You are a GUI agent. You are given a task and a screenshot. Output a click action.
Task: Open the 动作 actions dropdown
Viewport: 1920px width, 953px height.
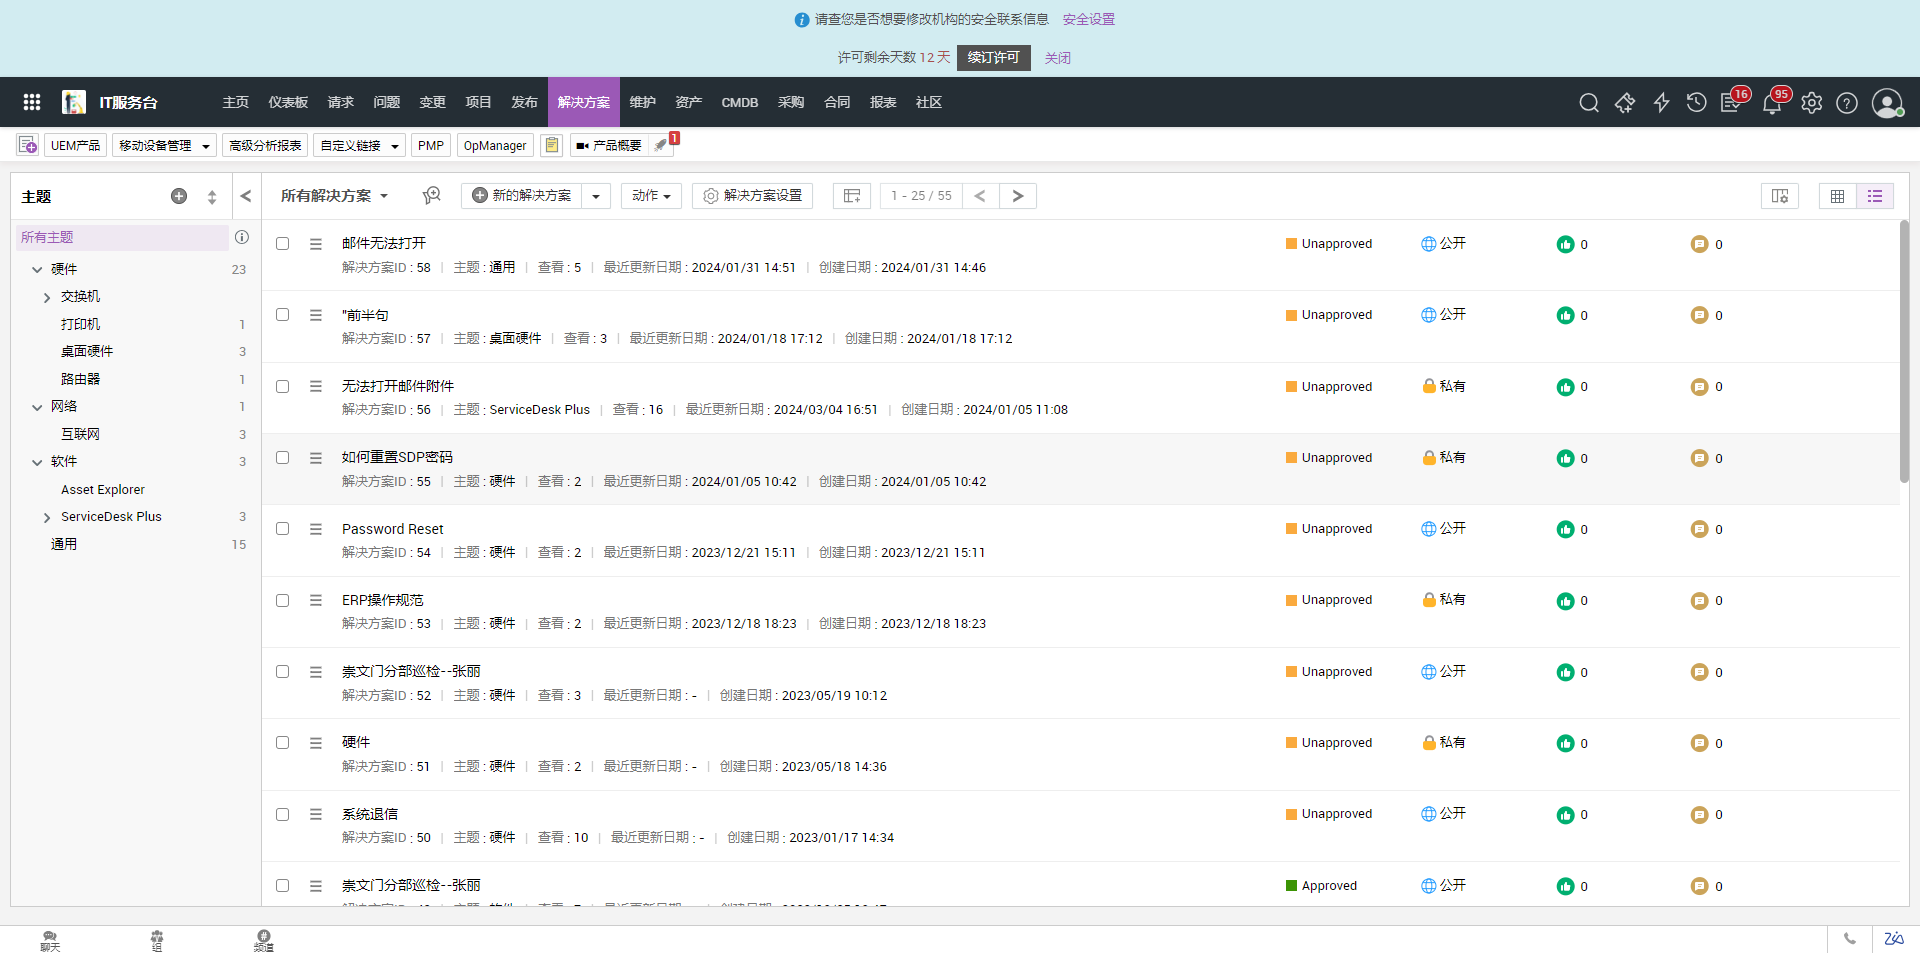point(651,196)
